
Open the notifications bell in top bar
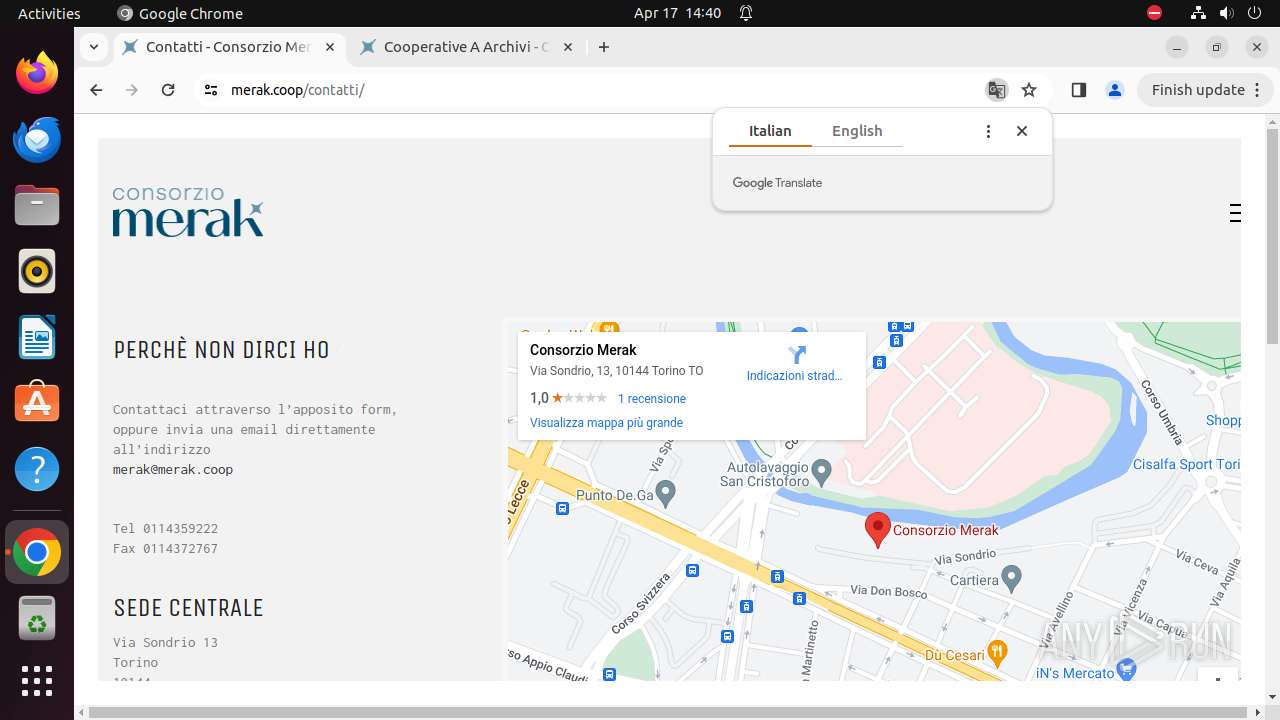745,13
